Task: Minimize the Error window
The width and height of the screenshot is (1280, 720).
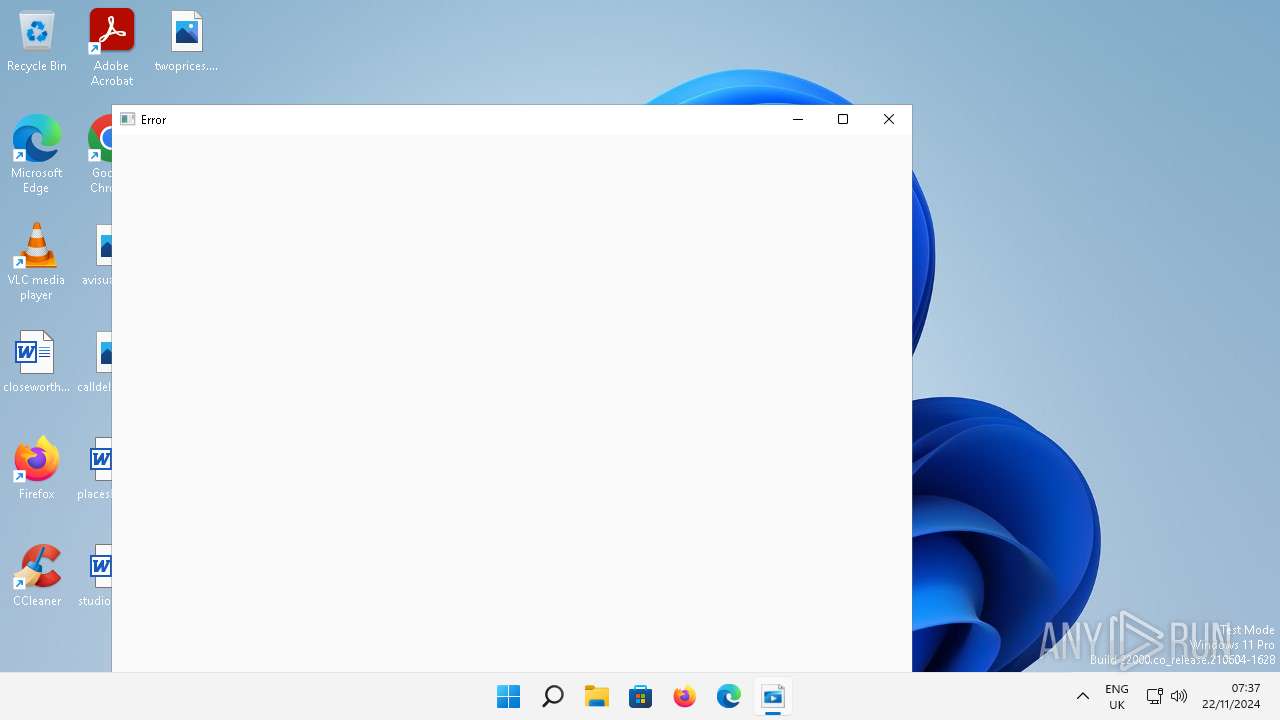Action: pos(798,119)
